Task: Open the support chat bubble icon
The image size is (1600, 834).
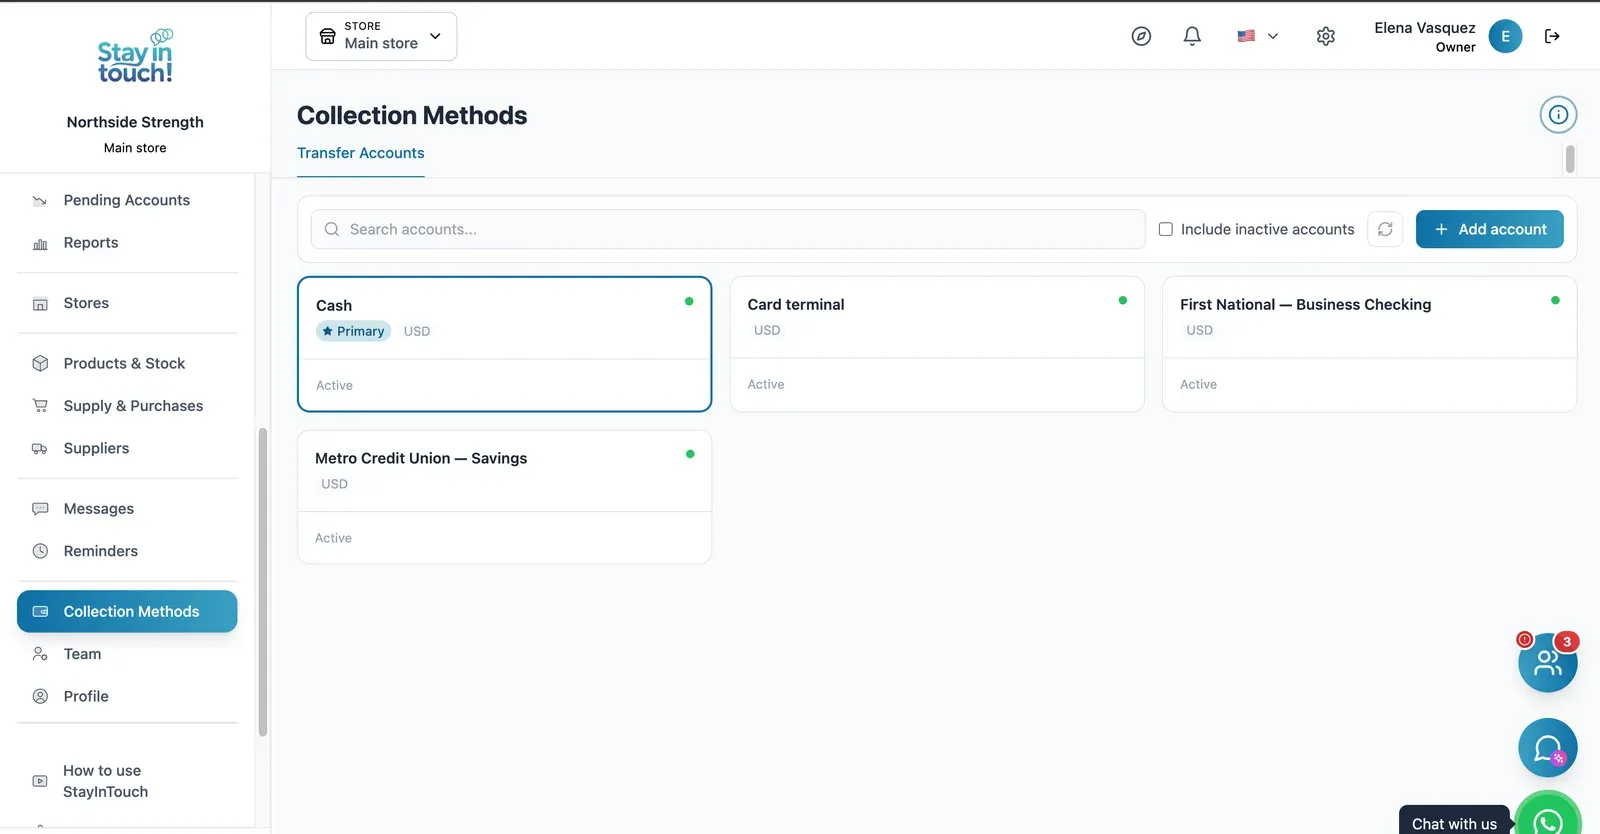Action: [1548, 748]
